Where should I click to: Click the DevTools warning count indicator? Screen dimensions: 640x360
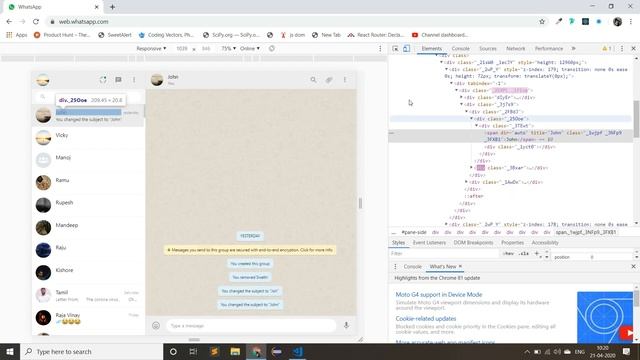[x=607, y=48]
